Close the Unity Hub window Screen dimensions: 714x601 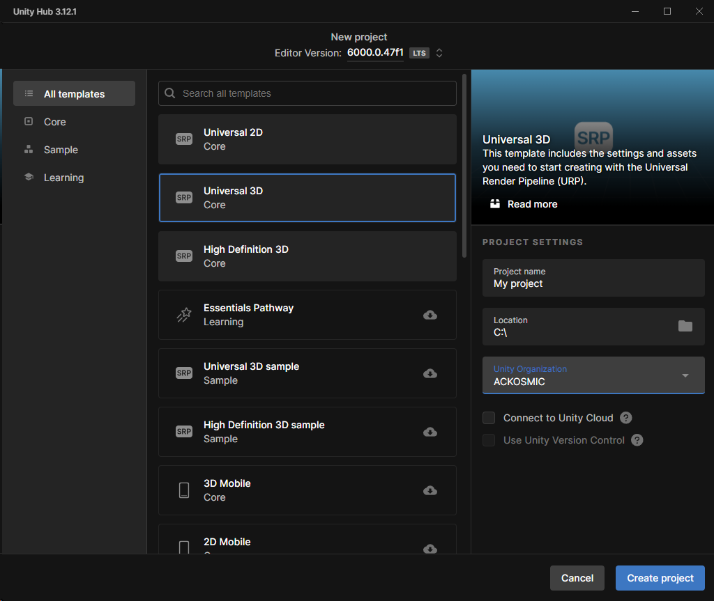tap(699, 11)
